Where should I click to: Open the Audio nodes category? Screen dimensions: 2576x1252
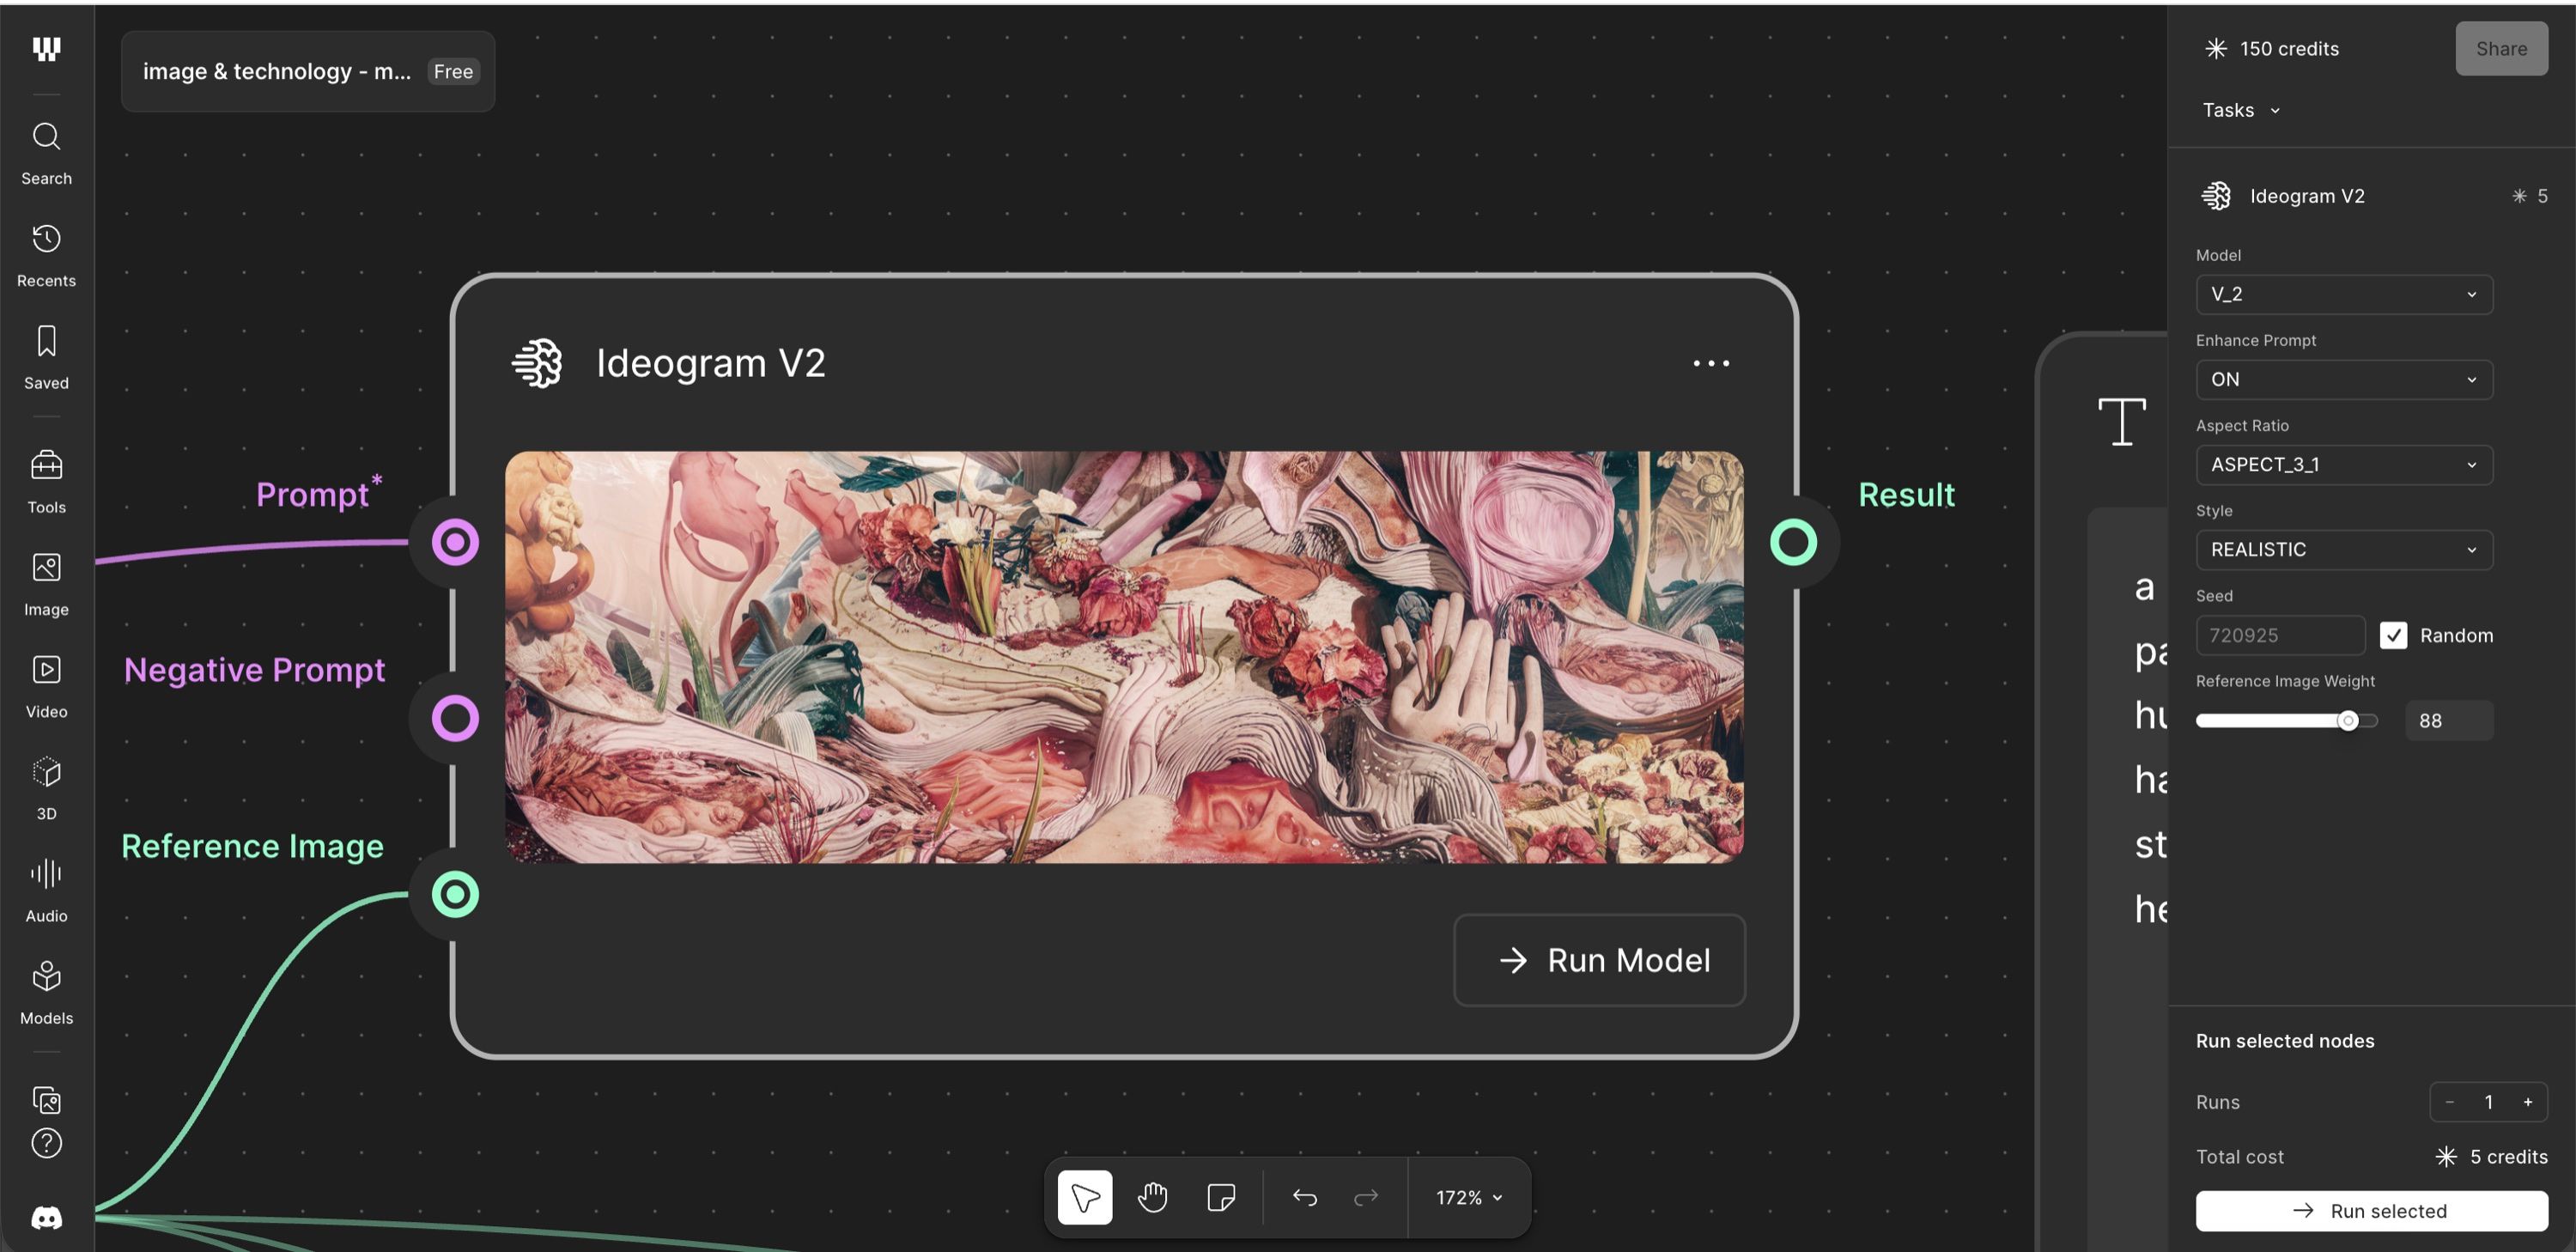click(x=46, y=890)
